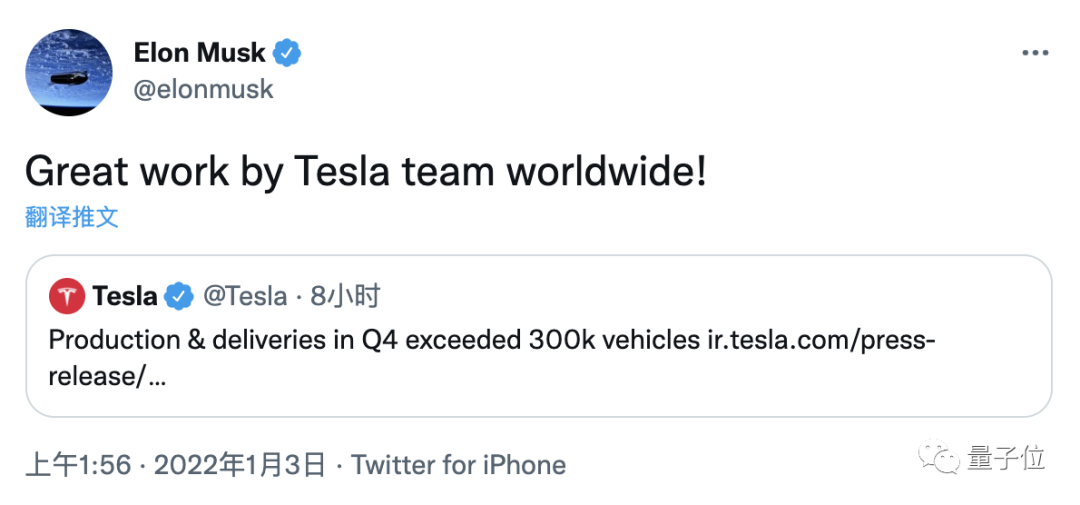Click the WeChat watermark icon
The height and width of the screenshot is (505, 1080).
click(942, 459)
